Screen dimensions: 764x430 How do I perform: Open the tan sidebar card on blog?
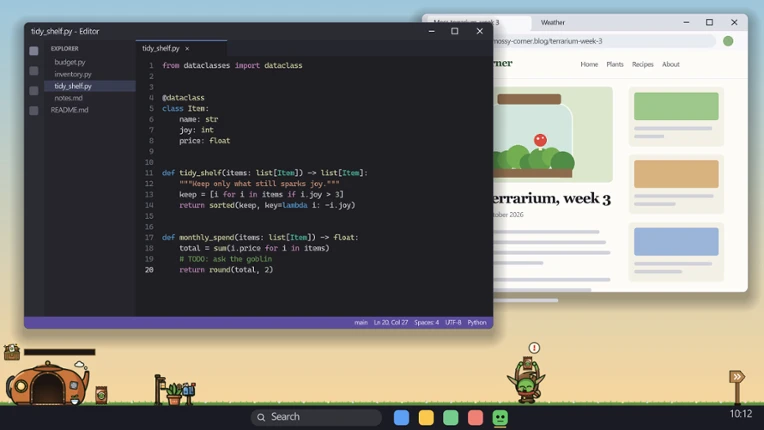(x=676, y=184)
